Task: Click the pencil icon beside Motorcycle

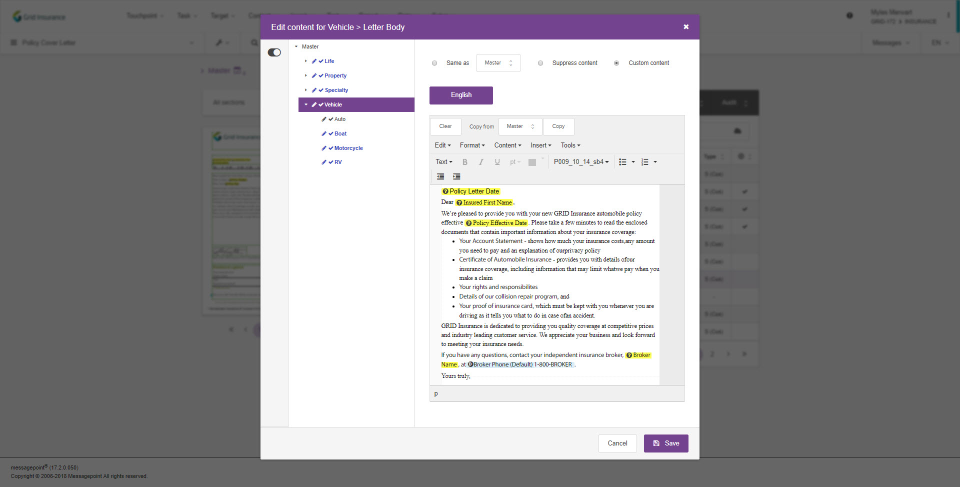Action: [x=324, y=148]
